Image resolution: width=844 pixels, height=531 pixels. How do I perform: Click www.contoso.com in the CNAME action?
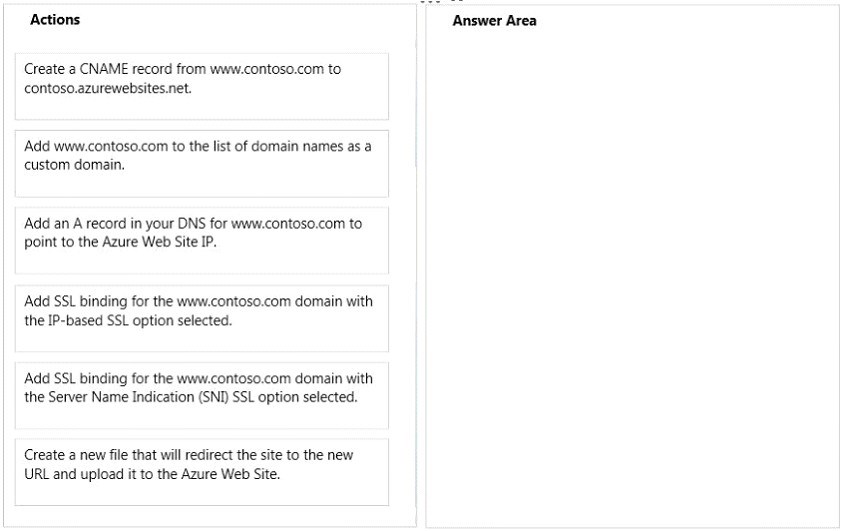[267, 69]
